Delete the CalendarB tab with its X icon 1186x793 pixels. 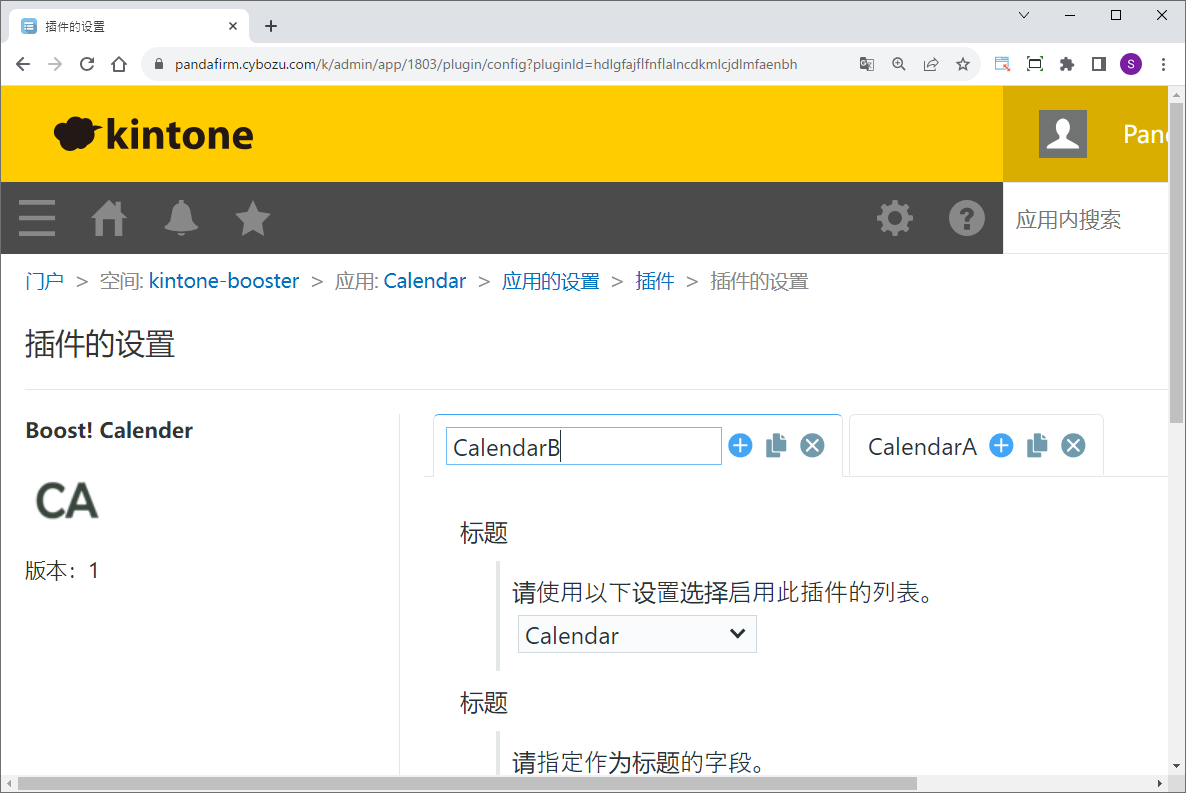pos(812,446)
